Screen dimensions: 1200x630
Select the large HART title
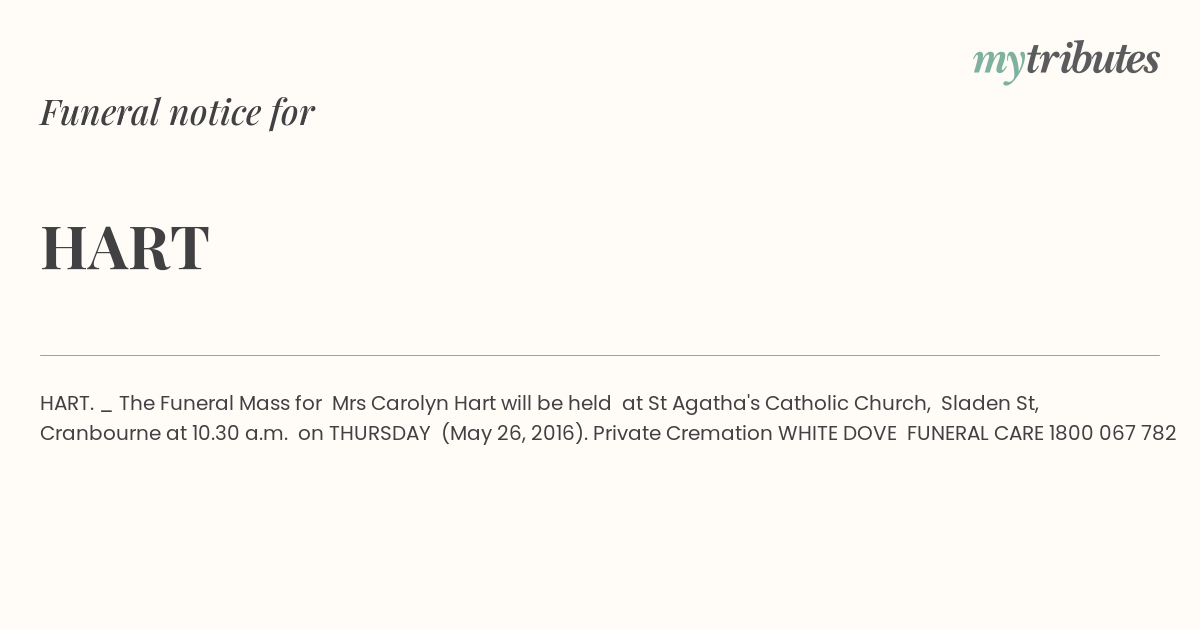point(125,247)
